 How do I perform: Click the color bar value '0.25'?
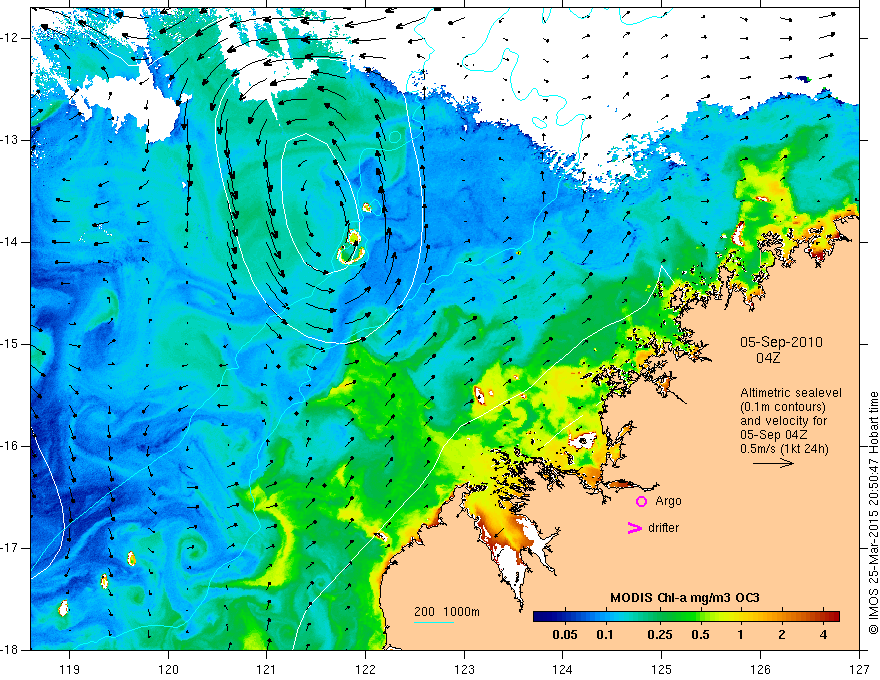pos(659,635)
